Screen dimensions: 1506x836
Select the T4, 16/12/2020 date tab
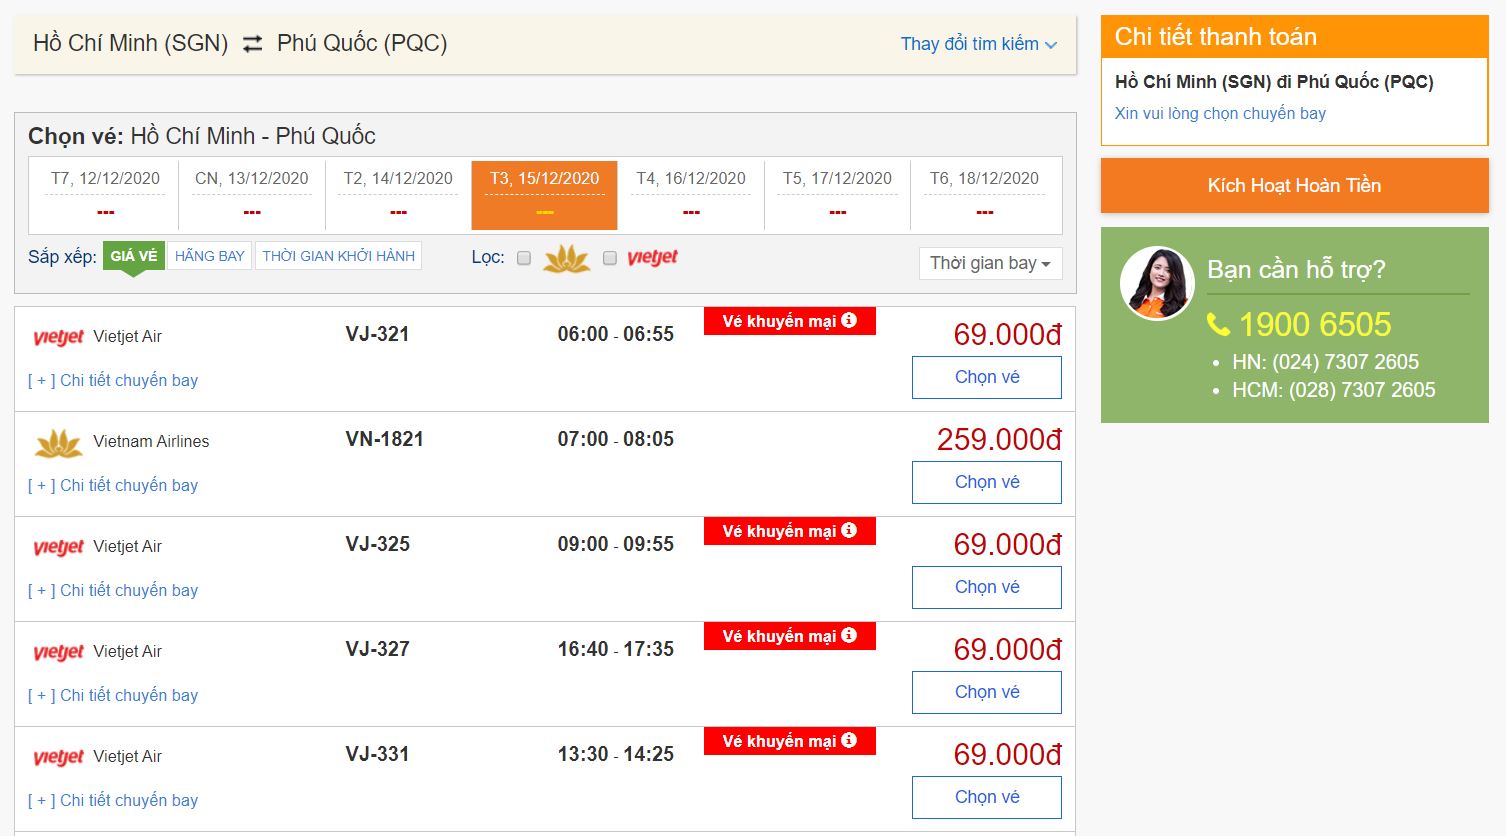coord(691,194)
